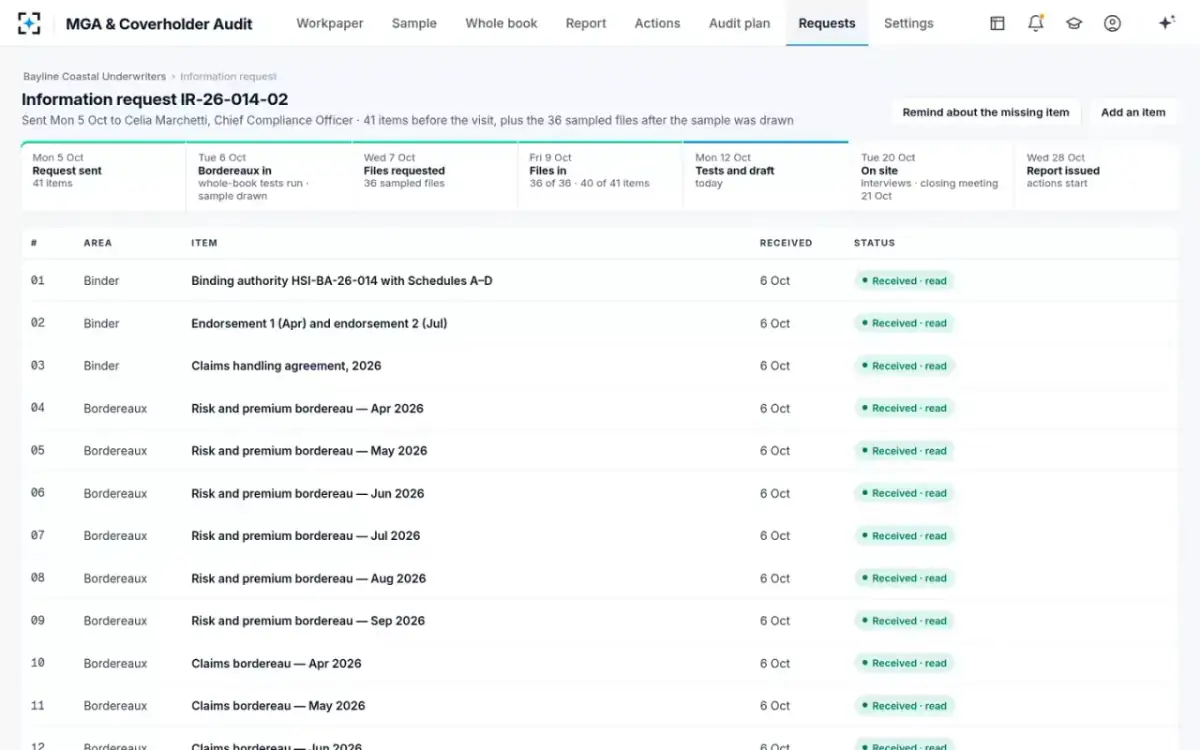The height and width of the screenshot is (750, 1200).
Task: Click status badge for Binding authority row
Action: [x=904, y=281]
